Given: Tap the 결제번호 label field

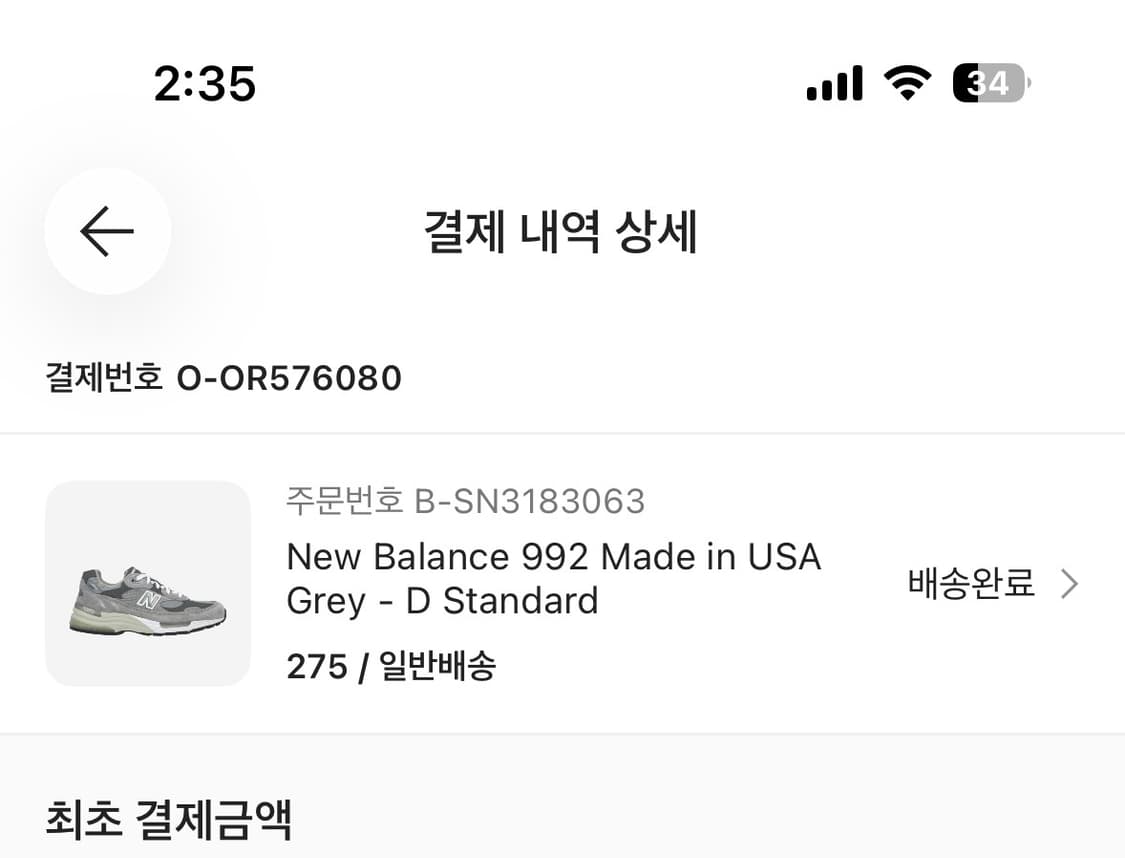Looking at the screenshot, I should pos(105,378).
